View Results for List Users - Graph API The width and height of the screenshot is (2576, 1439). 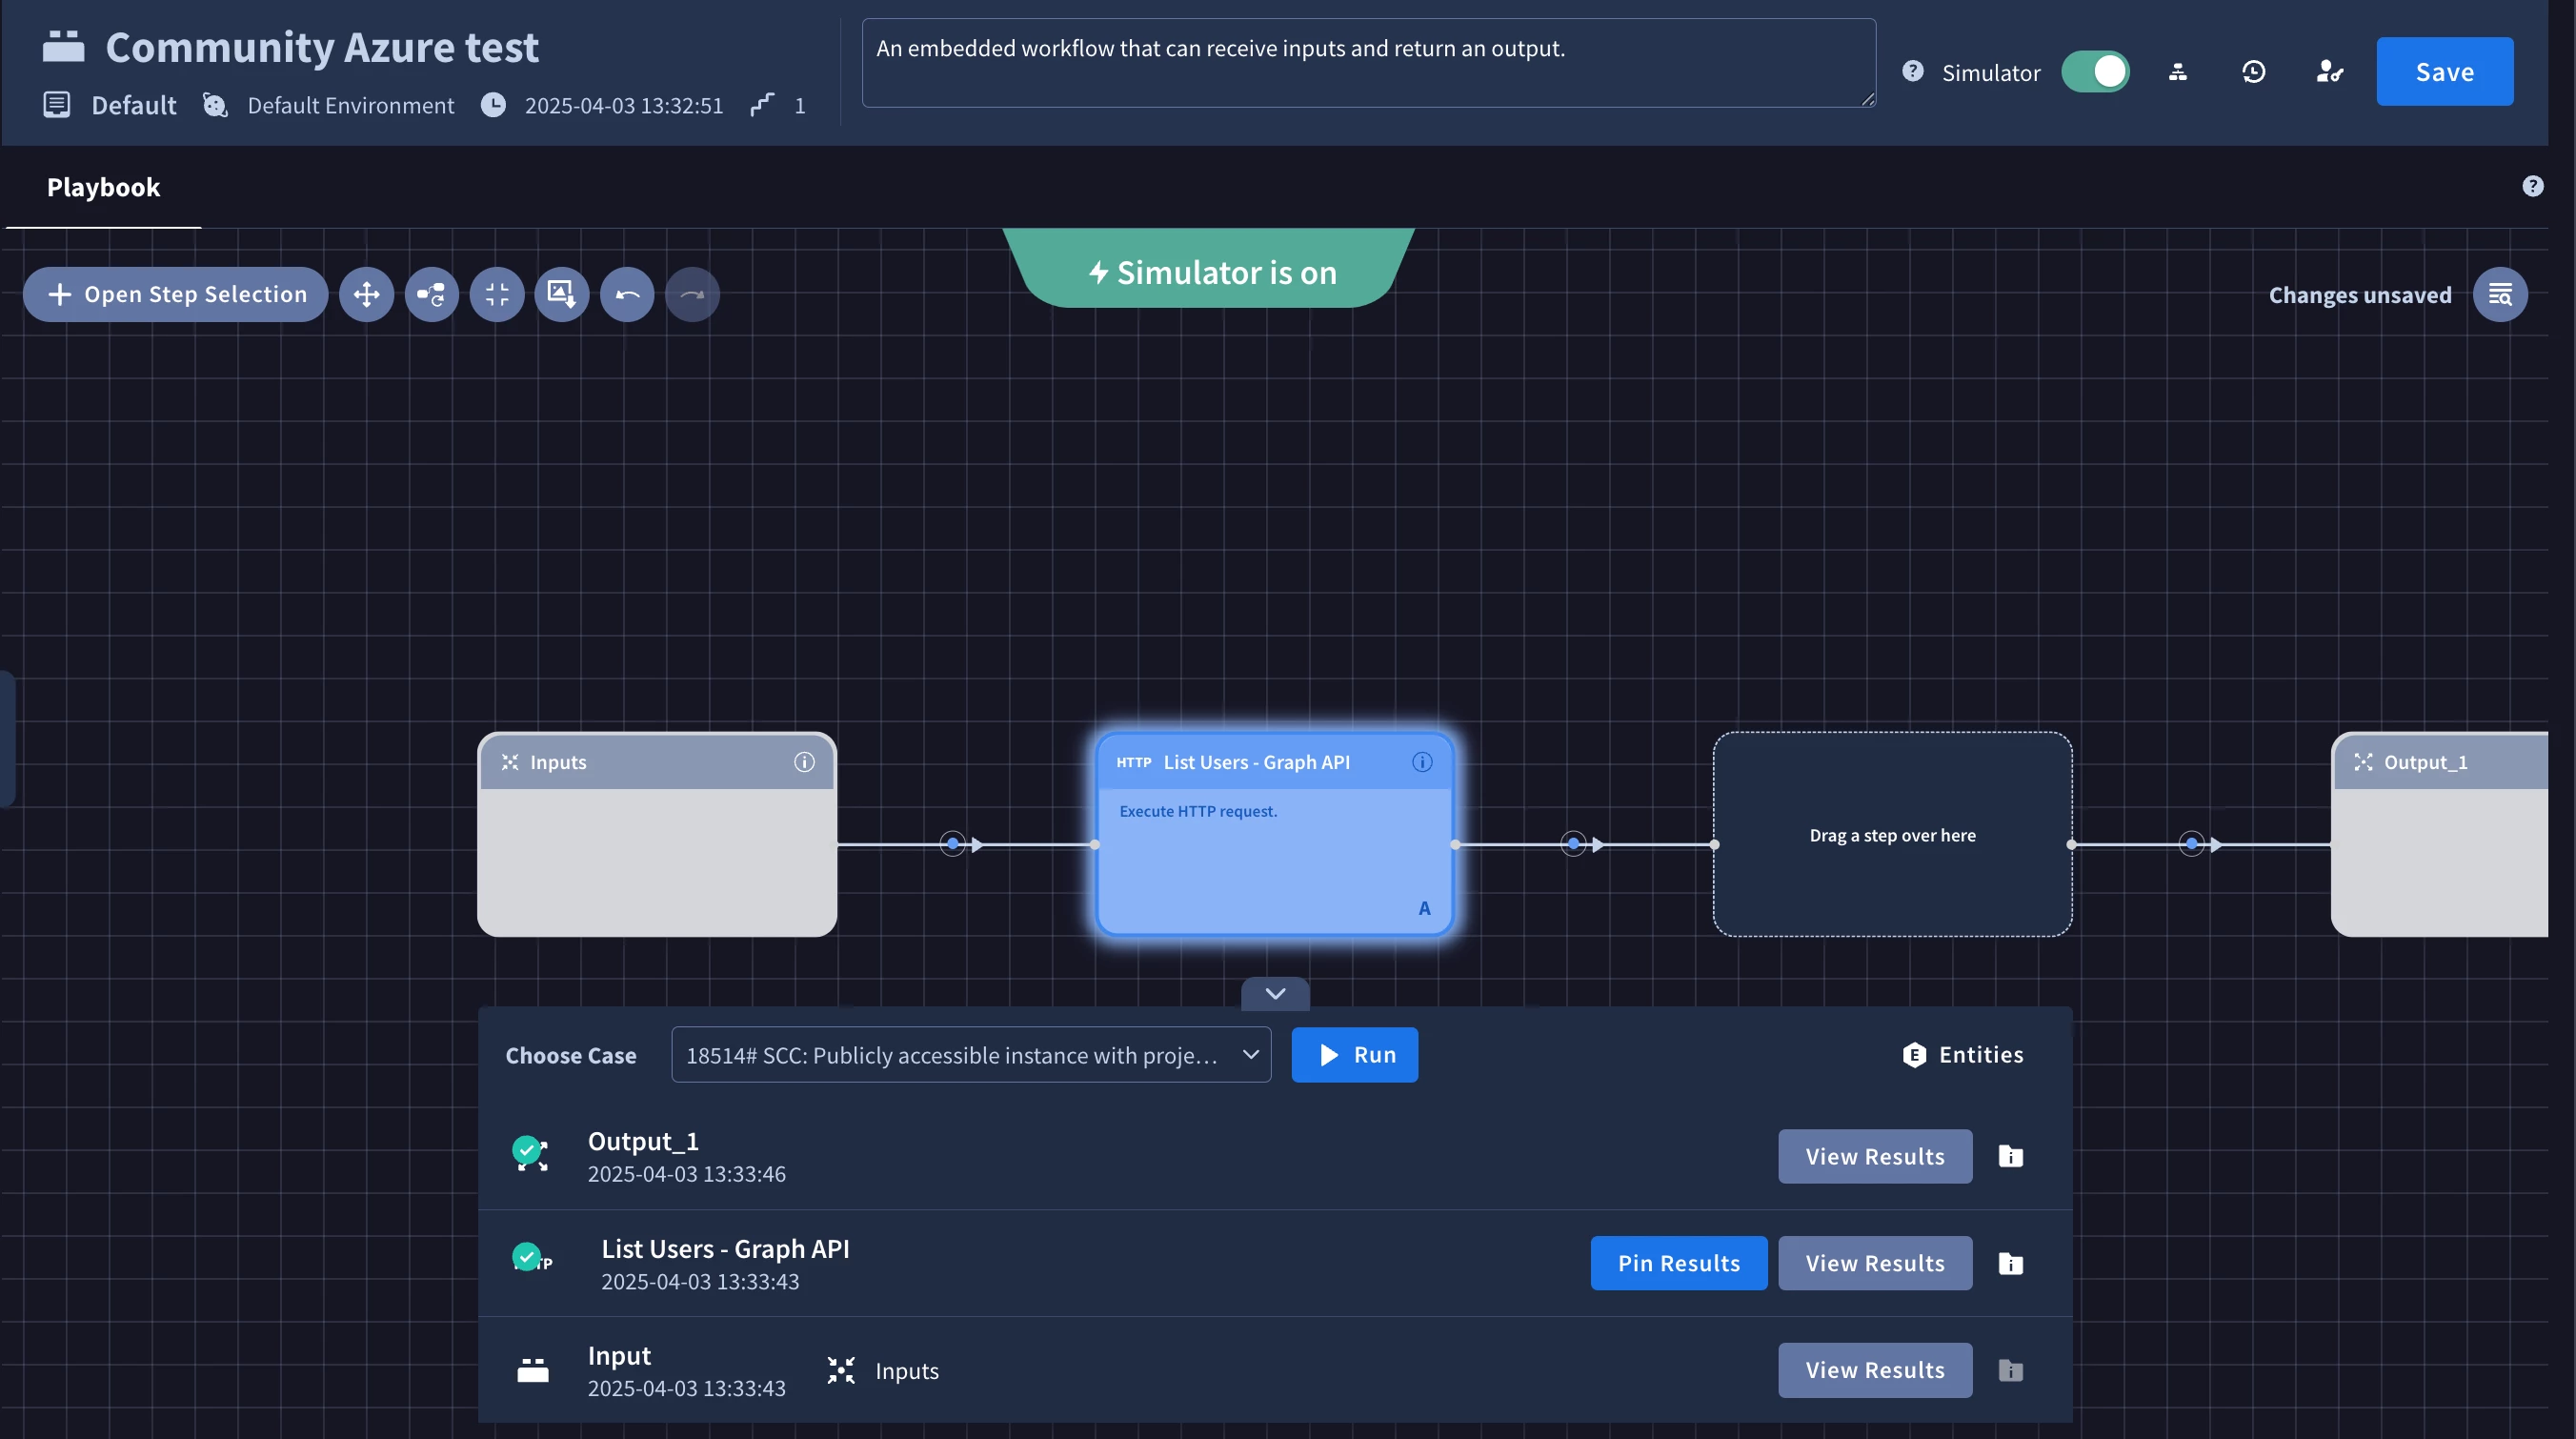[x=1874, y=1263]
